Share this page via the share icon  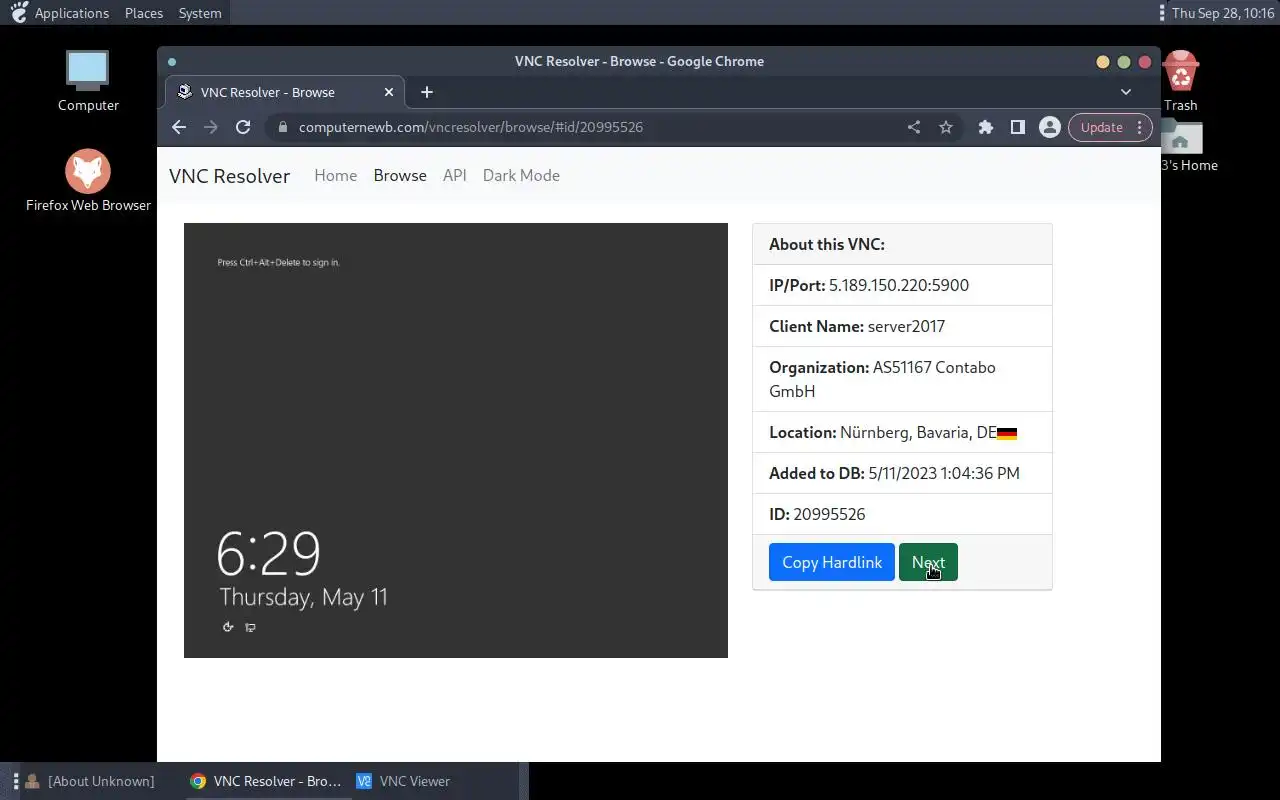[x=914, y=127]
